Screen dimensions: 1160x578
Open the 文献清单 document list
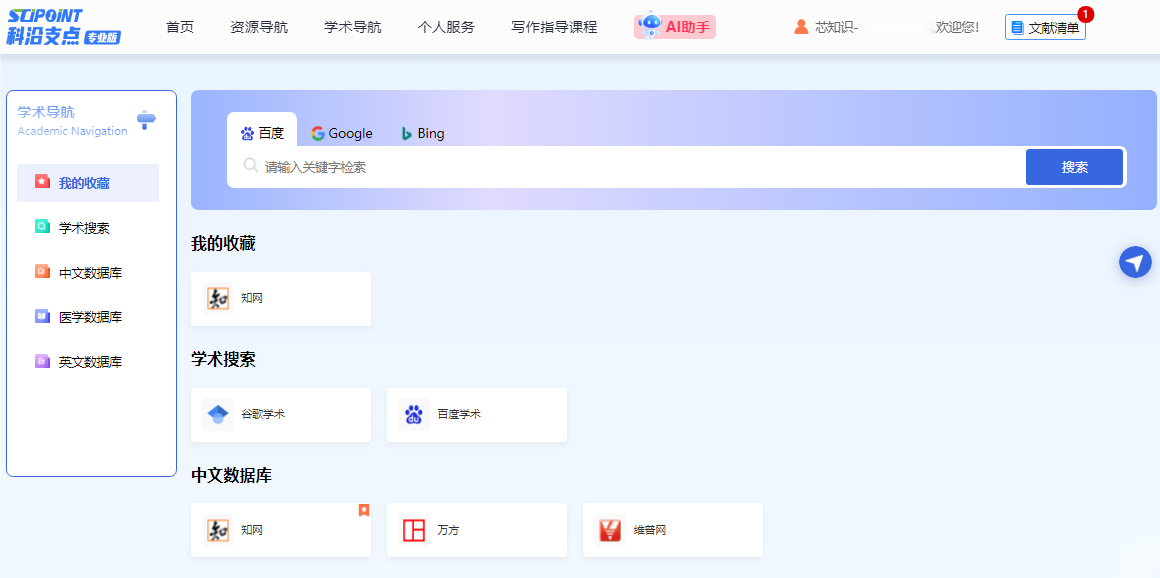(x=1045, y=28)
